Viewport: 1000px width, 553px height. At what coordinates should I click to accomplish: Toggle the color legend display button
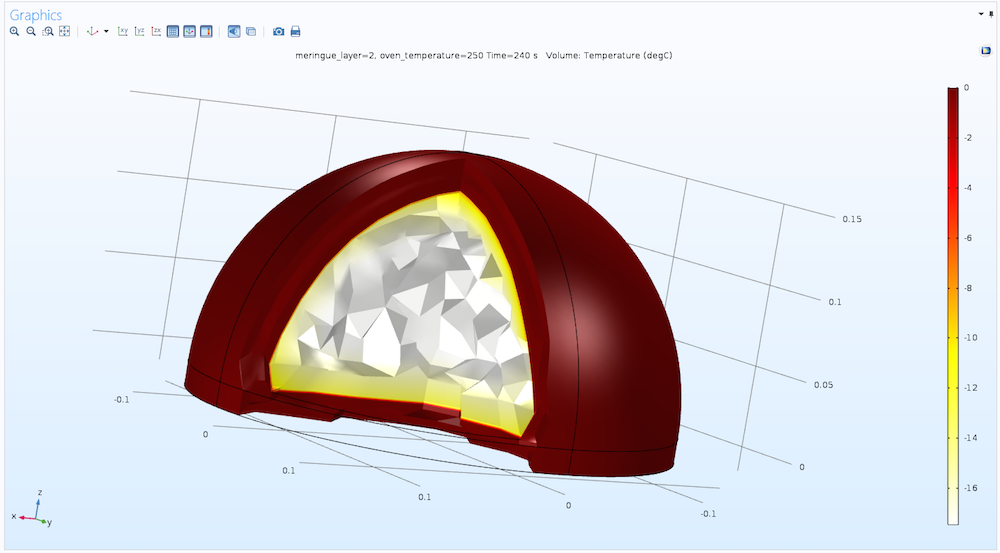pos(206,31)
